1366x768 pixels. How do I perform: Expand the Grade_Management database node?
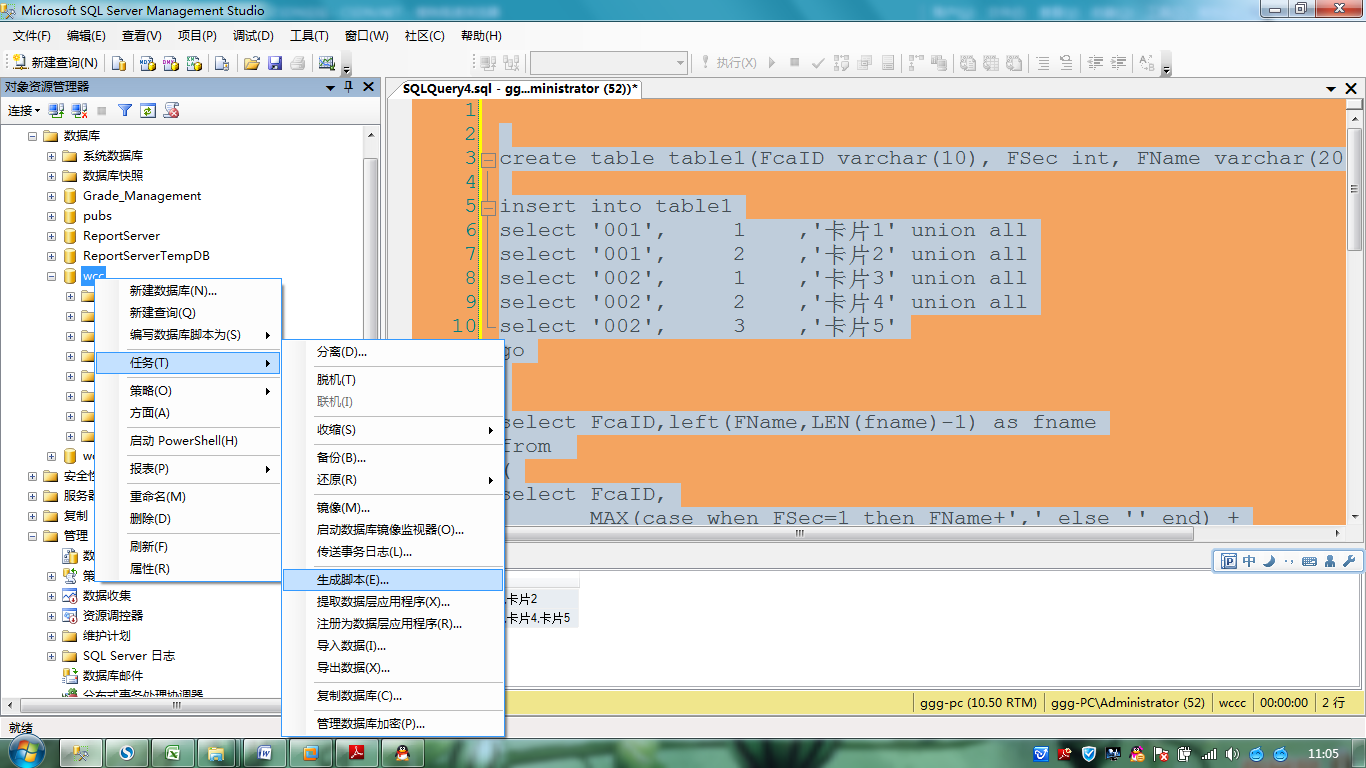(x=51, y=196)
